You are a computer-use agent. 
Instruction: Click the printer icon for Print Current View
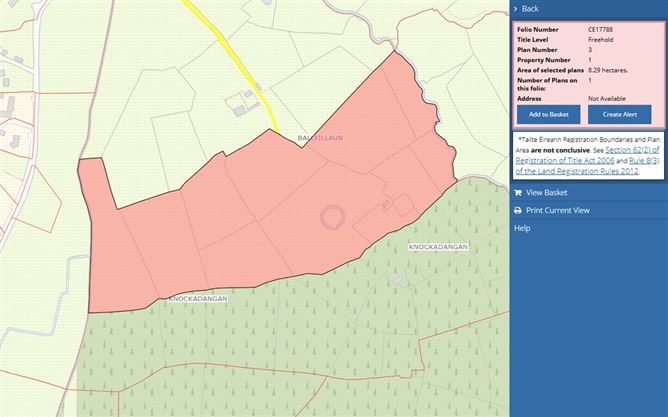pyautogui.click(x=517, y=211)
